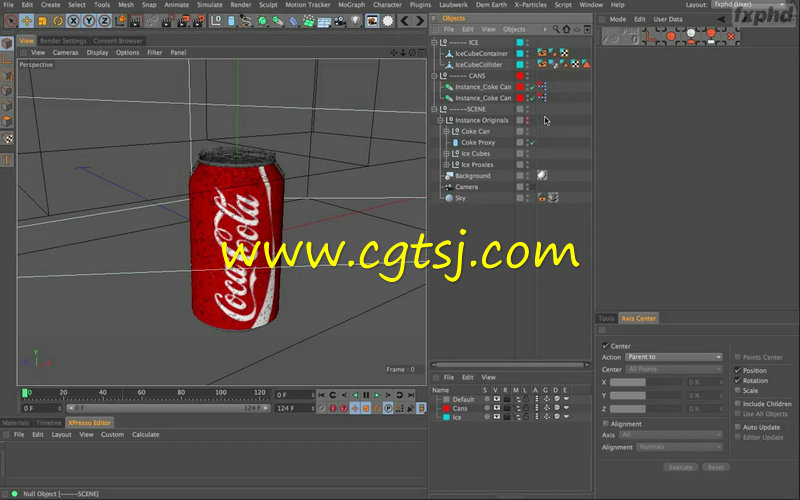Toggle the Rotation checkbox
Image resolution: width=800 pixels, height=500 pixels.
point(738,381)
